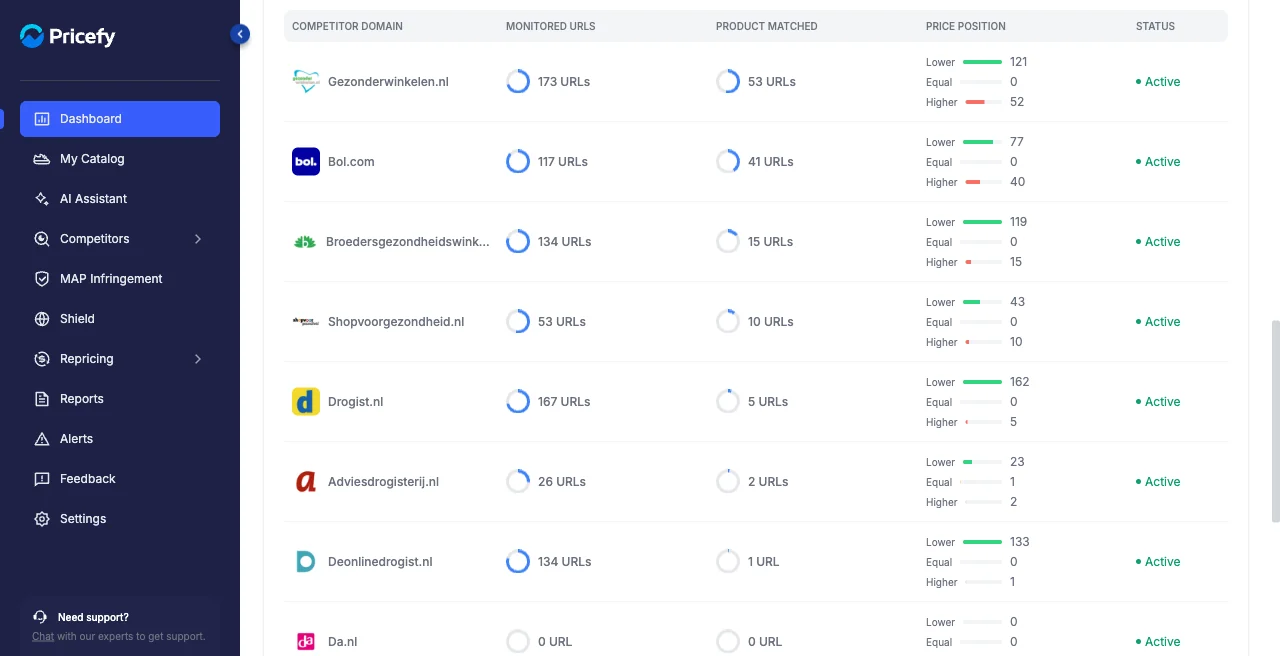Click Active status for Drogist.nl
Image resolution: width=1280 pixels, height=656 pixels.
[1158, 402]
